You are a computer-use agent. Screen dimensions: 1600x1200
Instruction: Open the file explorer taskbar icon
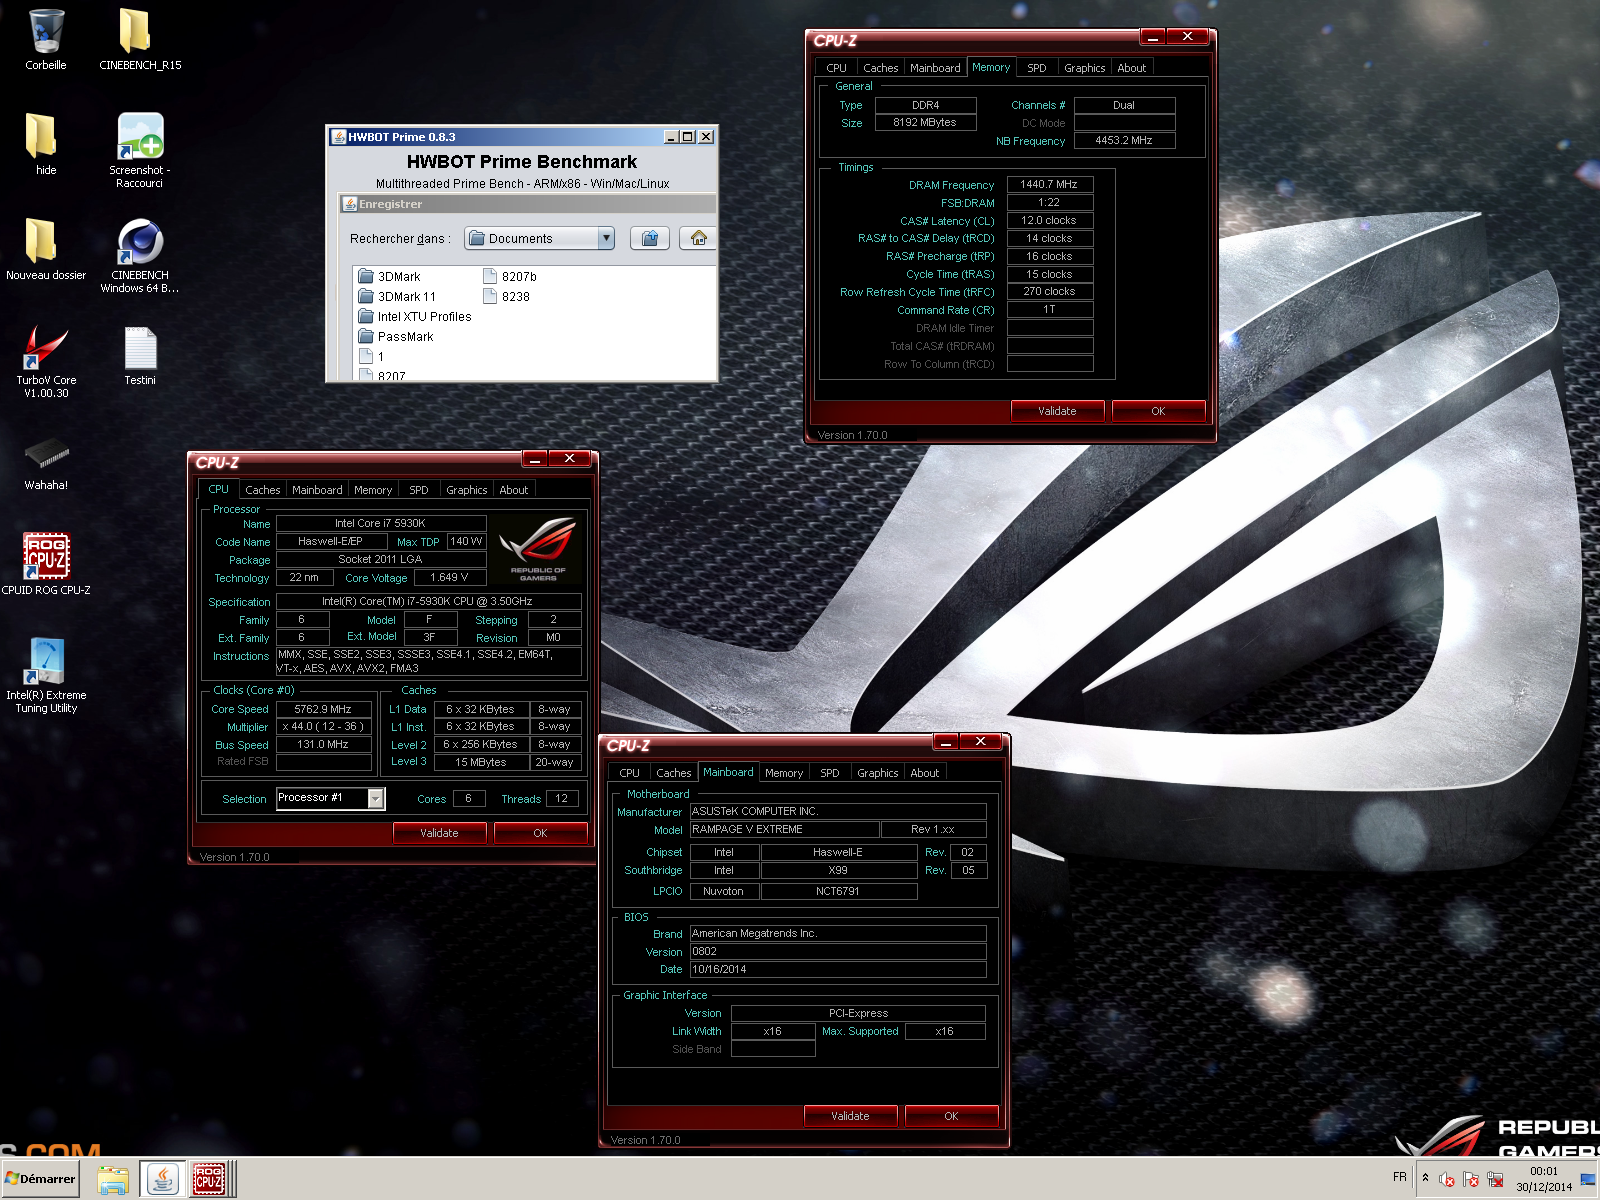(x=113, y=1180)
